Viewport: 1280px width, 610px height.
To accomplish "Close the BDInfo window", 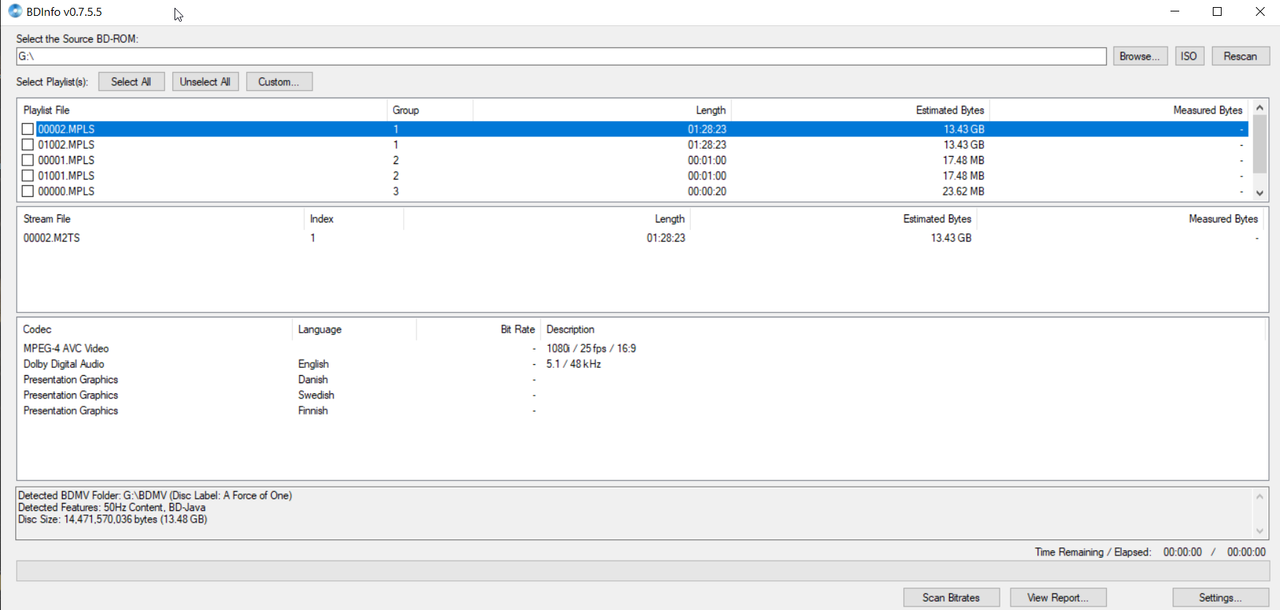I will [1260, 12].
